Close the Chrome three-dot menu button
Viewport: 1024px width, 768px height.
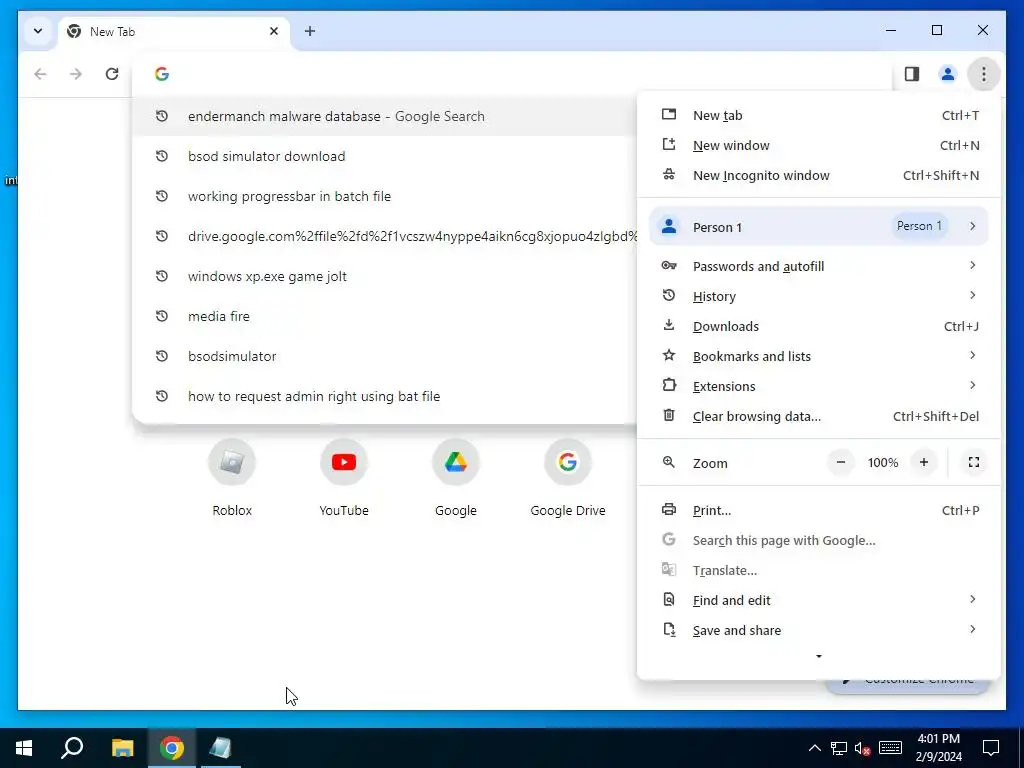984,74
